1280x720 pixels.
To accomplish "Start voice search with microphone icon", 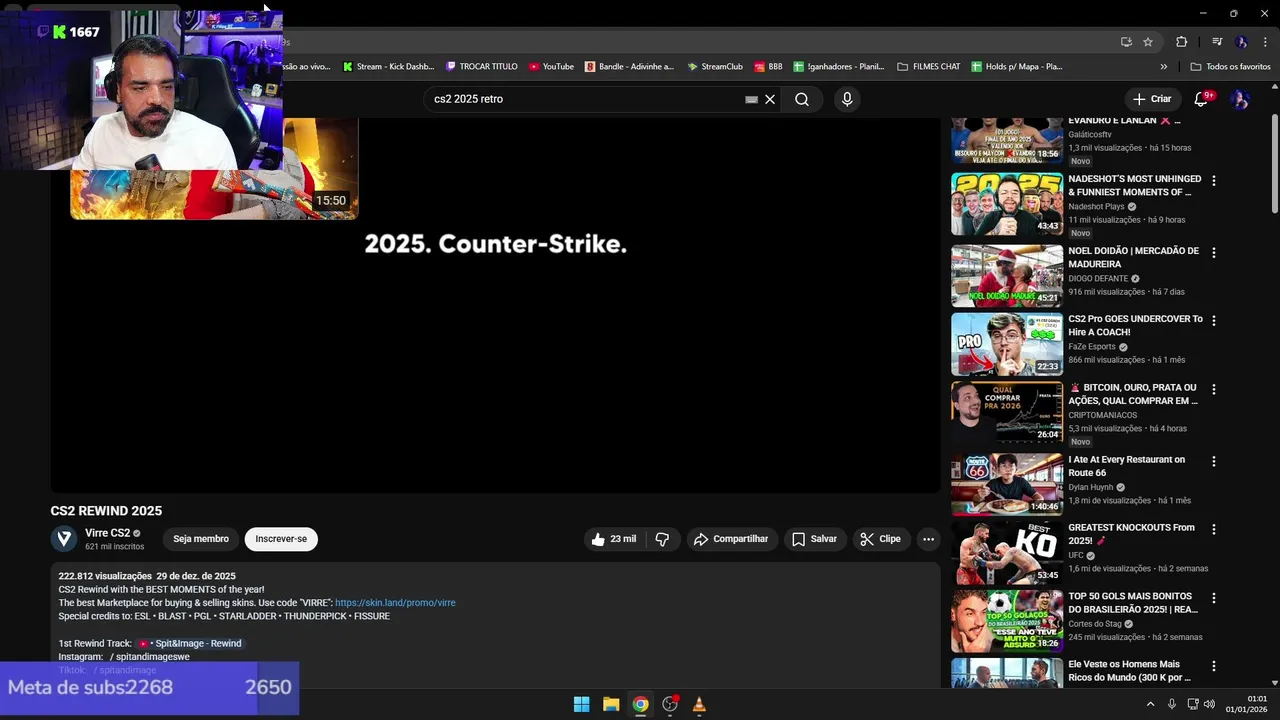I will 847,99.
